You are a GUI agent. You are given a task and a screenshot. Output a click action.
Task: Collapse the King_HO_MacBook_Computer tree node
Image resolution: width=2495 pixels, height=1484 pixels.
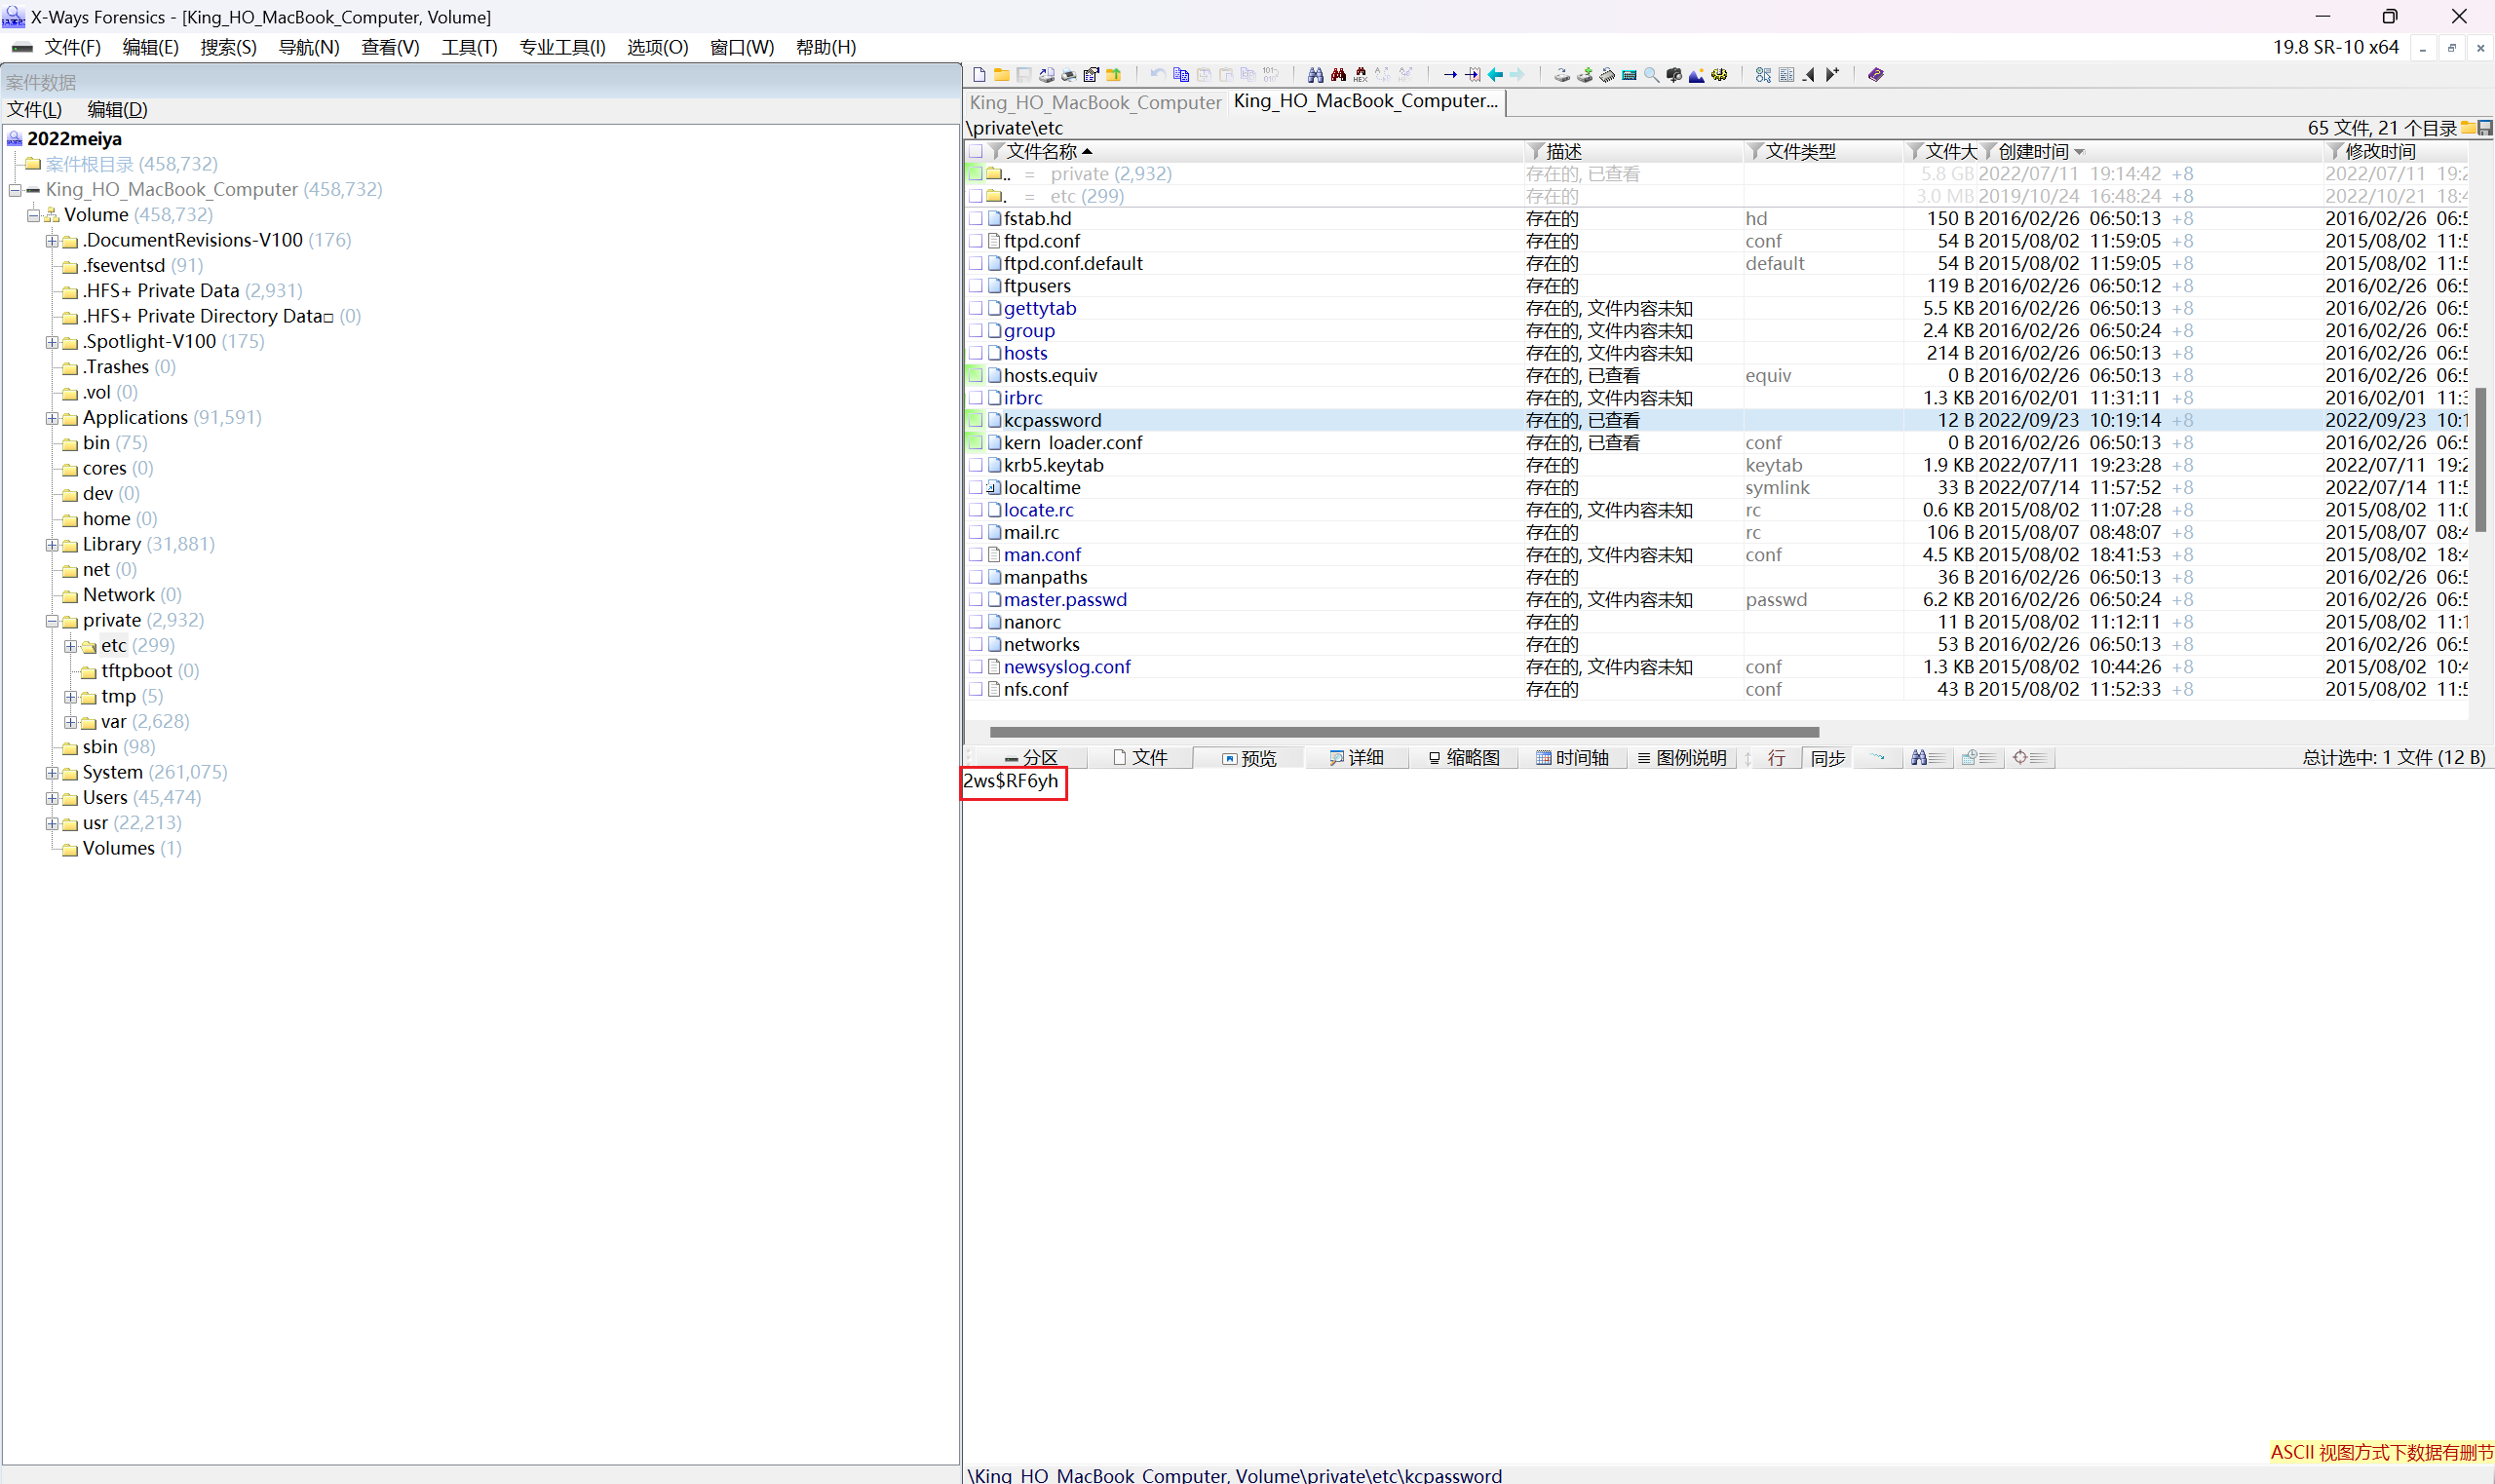click(15, 190)
